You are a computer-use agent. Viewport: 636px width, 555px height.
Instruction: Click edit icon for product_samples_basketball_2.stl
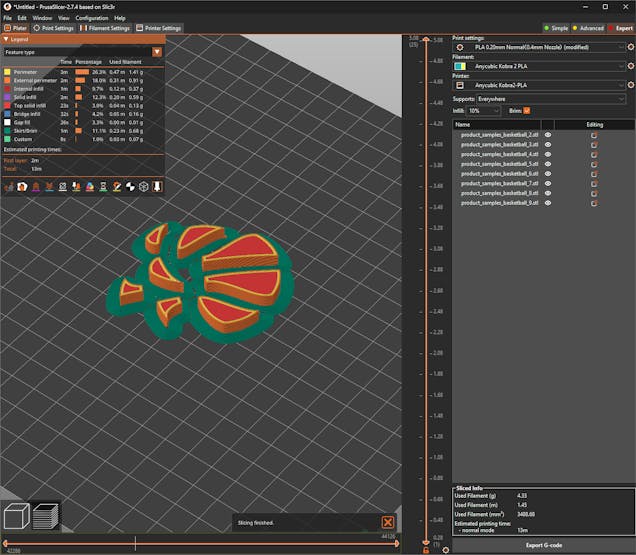(x=594, y=136)
